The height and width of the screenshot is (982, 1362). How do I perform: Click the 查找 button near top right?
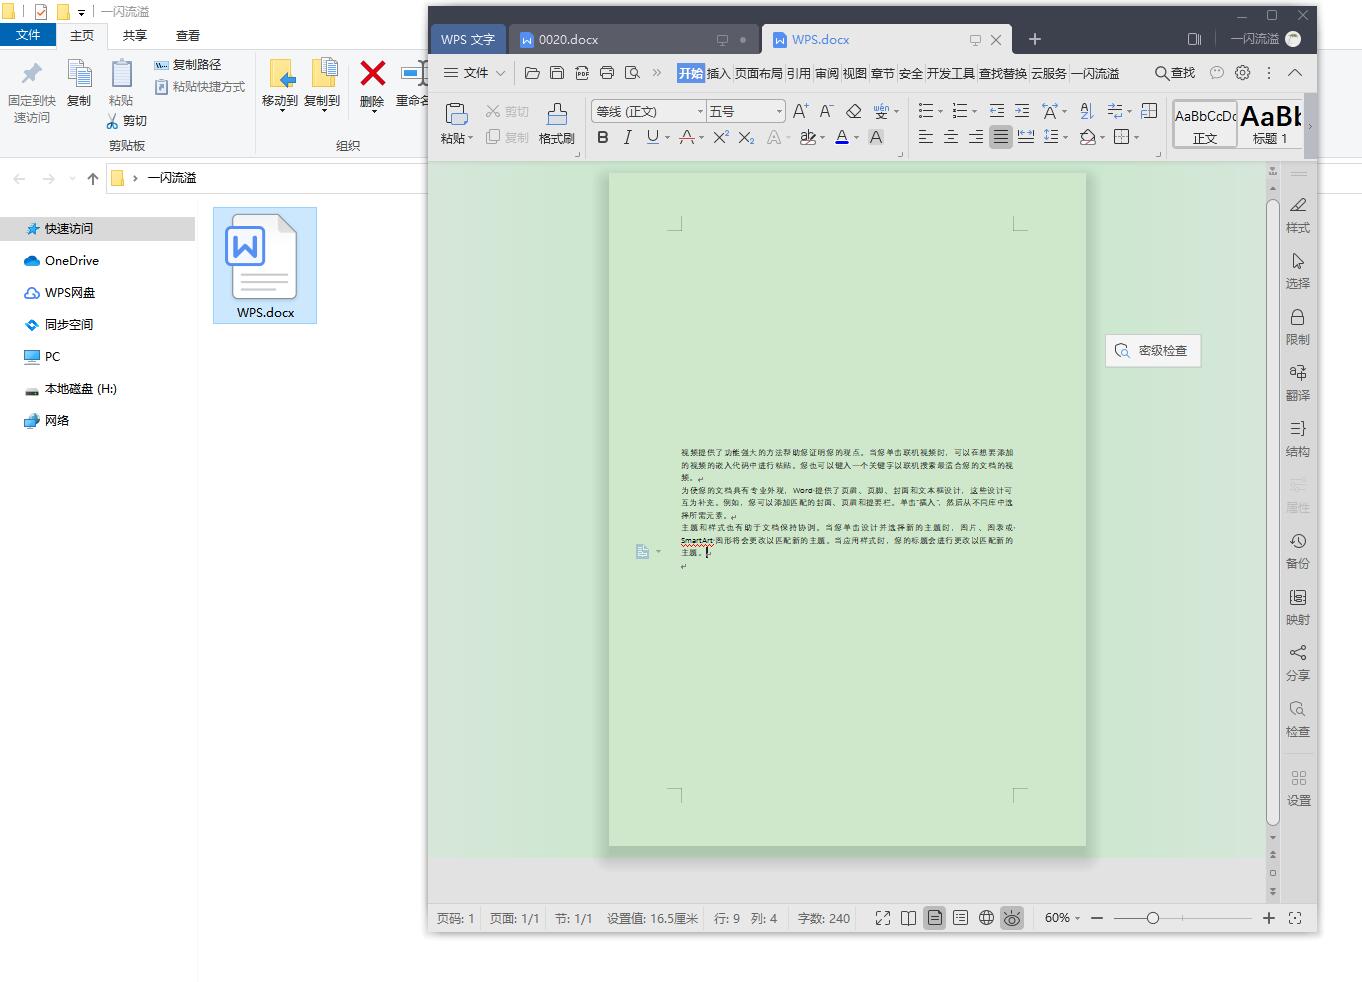pos(1173,72)
